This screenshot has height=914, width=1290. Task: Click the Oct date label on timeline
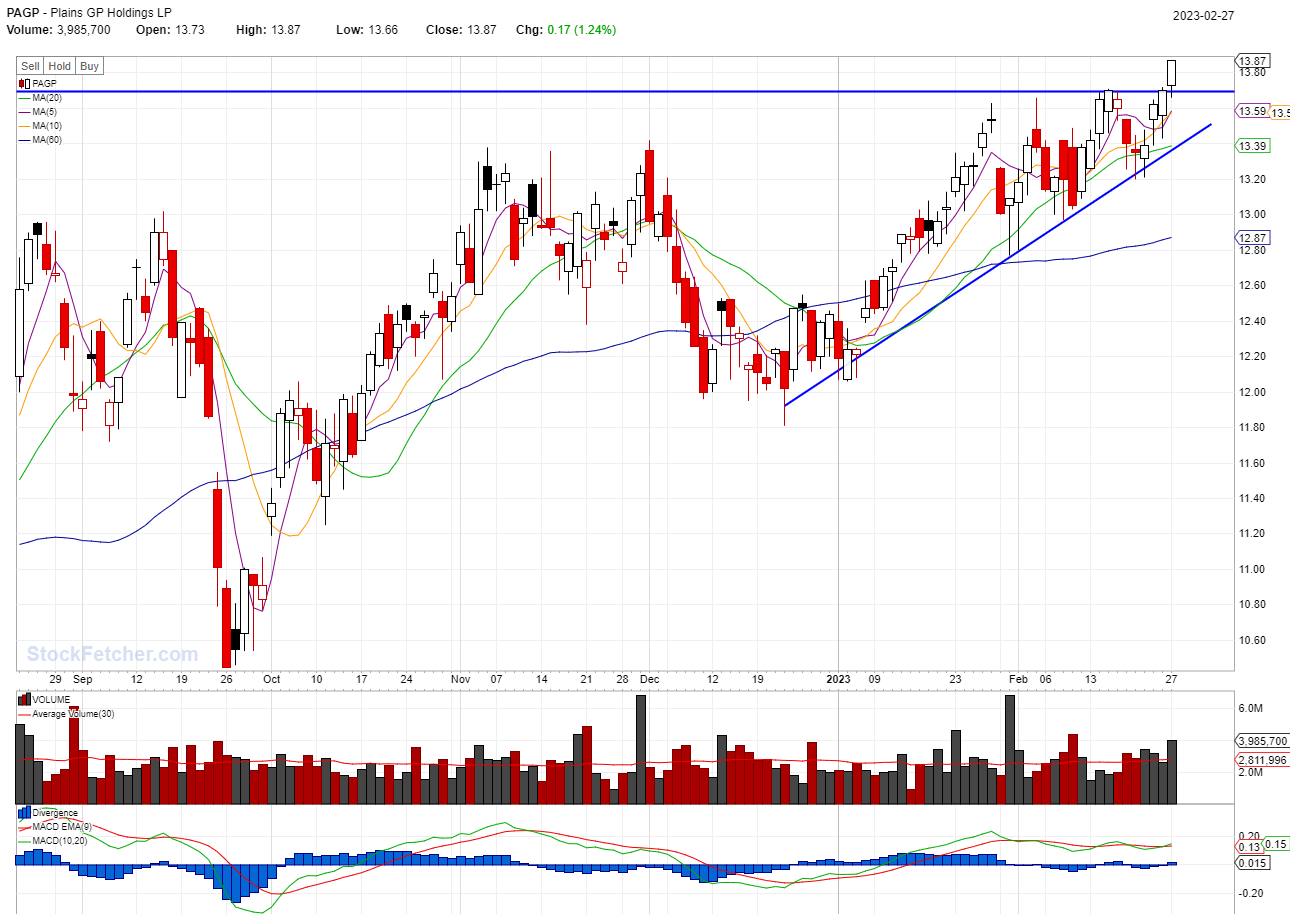[271, 679]
